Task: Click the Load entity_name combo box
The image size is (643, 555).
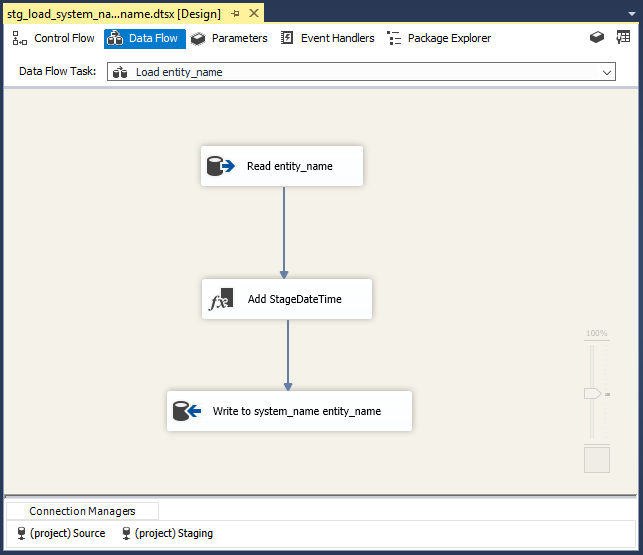Action: [x=361, y=72]
